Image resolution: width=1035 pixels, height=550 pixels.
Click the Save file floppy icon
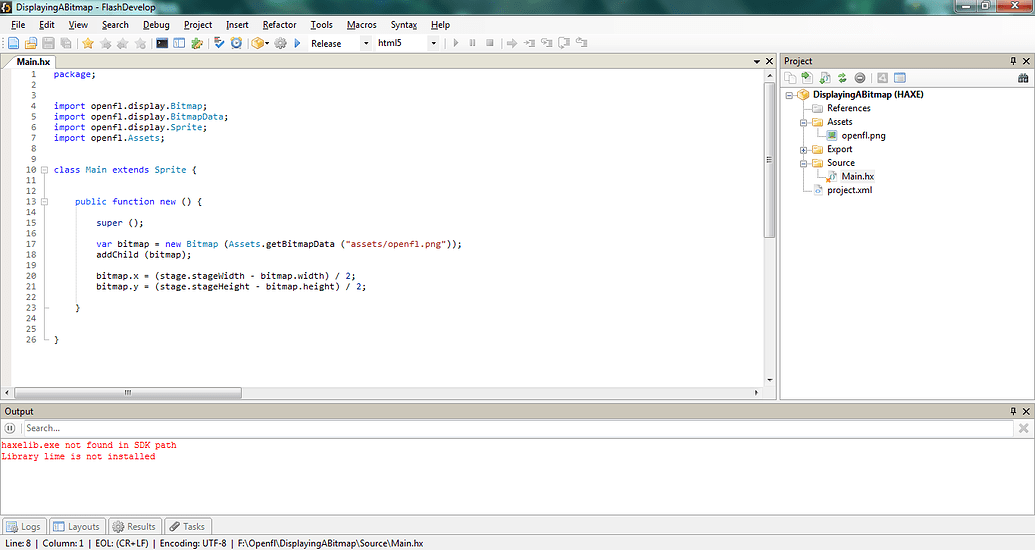(48, 43)
